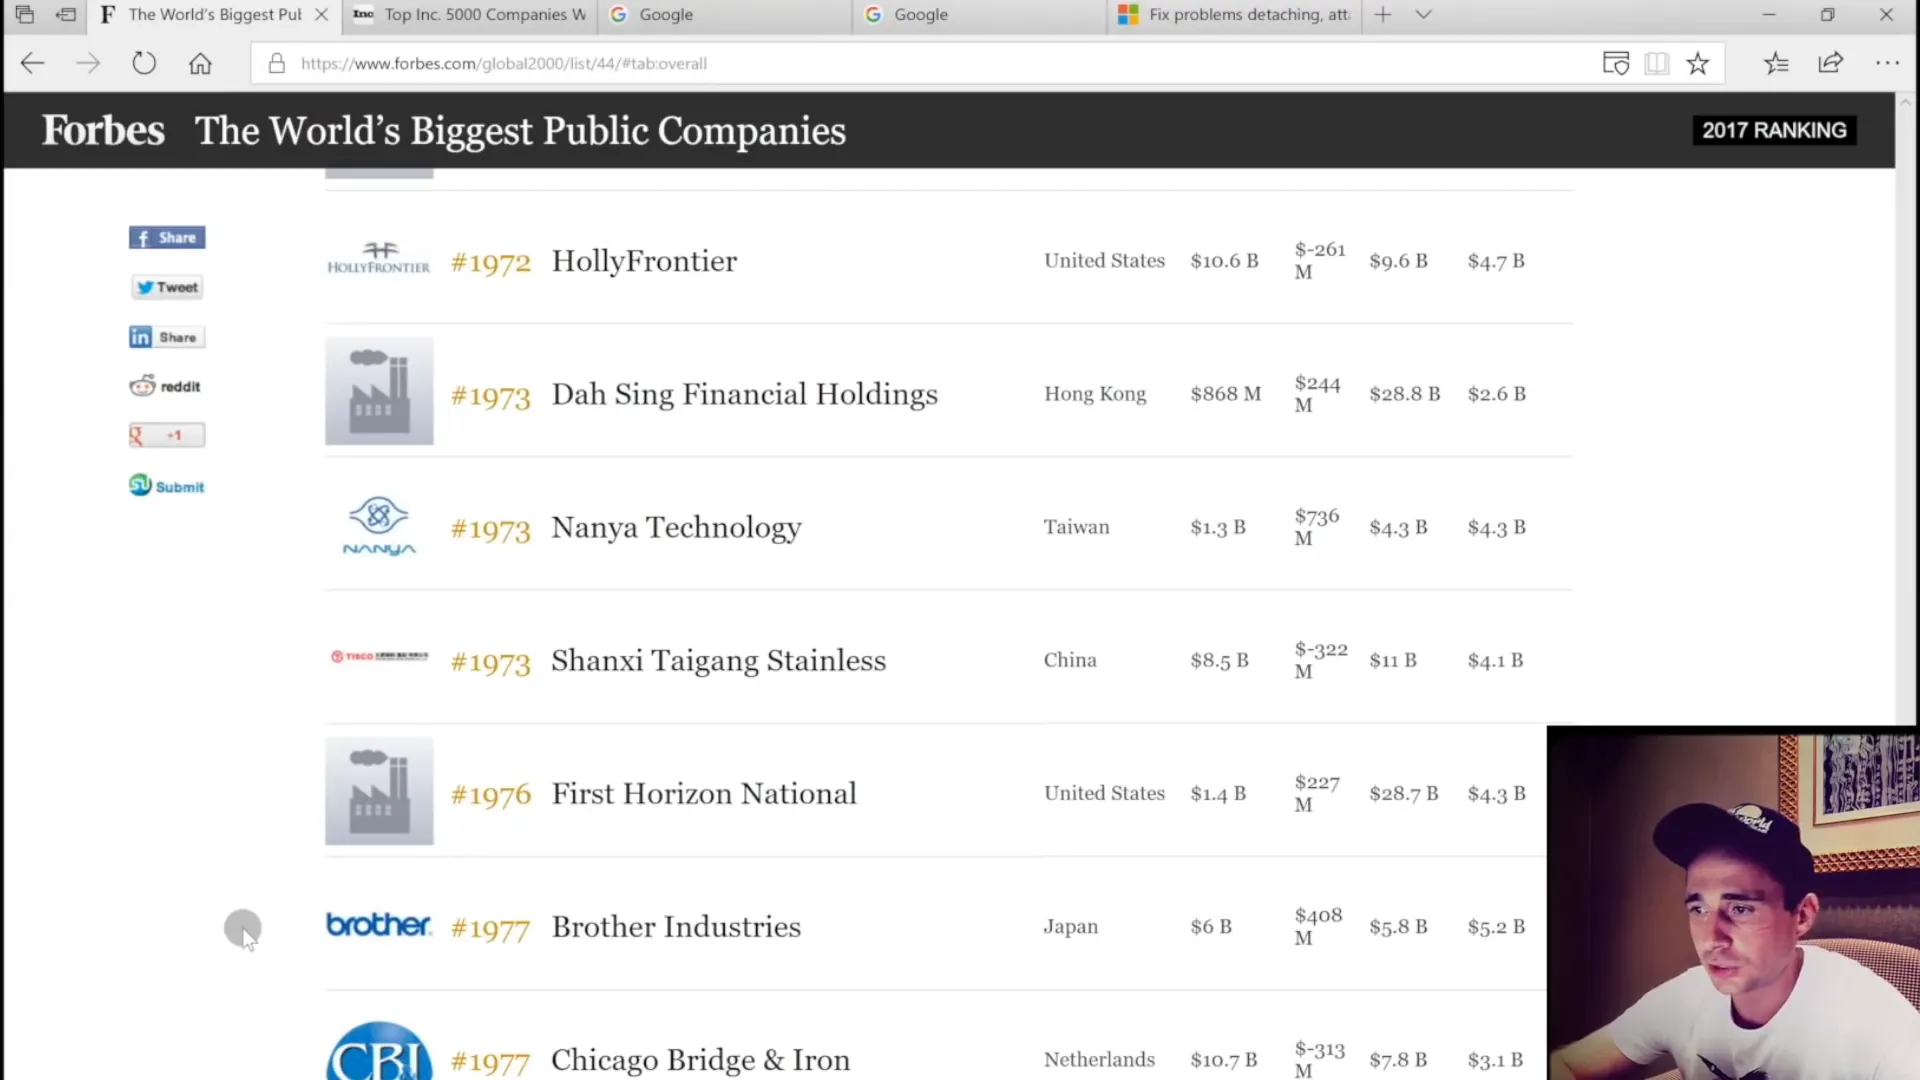Share the list on reddit
The image size is (1920, 1080).
pyautogui.click(x=165, y=386)
